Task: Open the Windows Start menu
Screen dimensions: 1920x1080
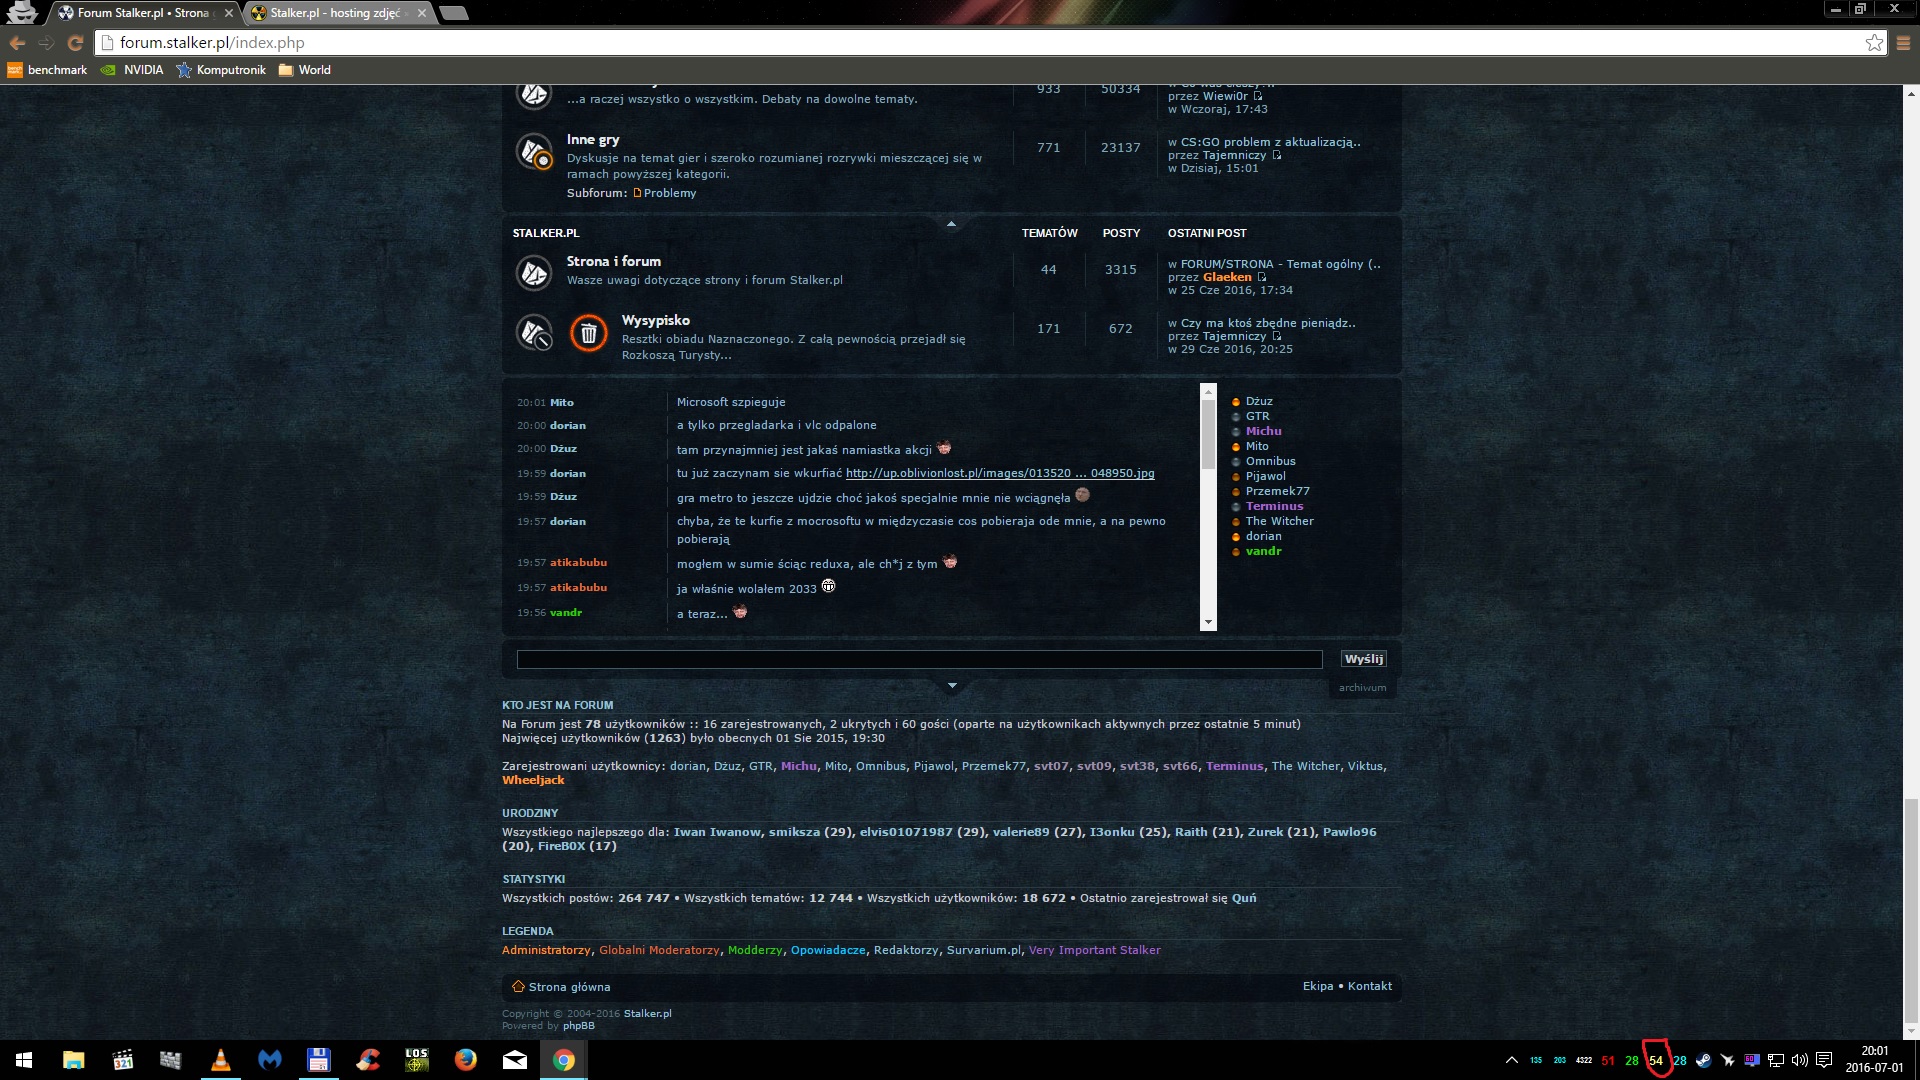Action: pos(24,1060)
